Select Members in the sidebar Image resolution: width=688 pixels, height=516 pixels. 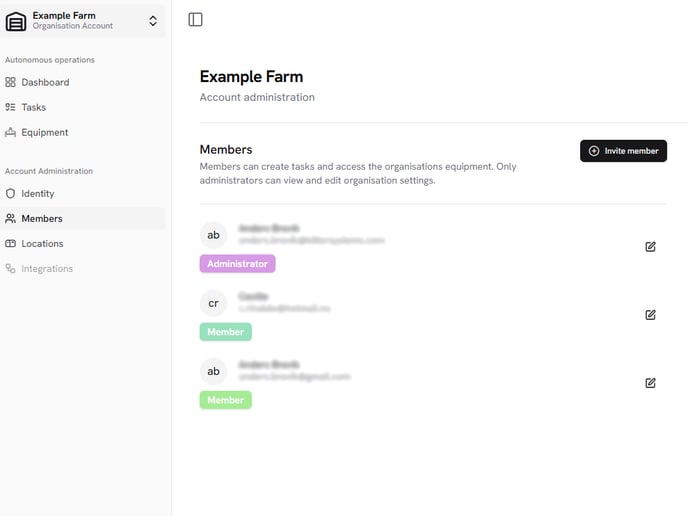42,218
